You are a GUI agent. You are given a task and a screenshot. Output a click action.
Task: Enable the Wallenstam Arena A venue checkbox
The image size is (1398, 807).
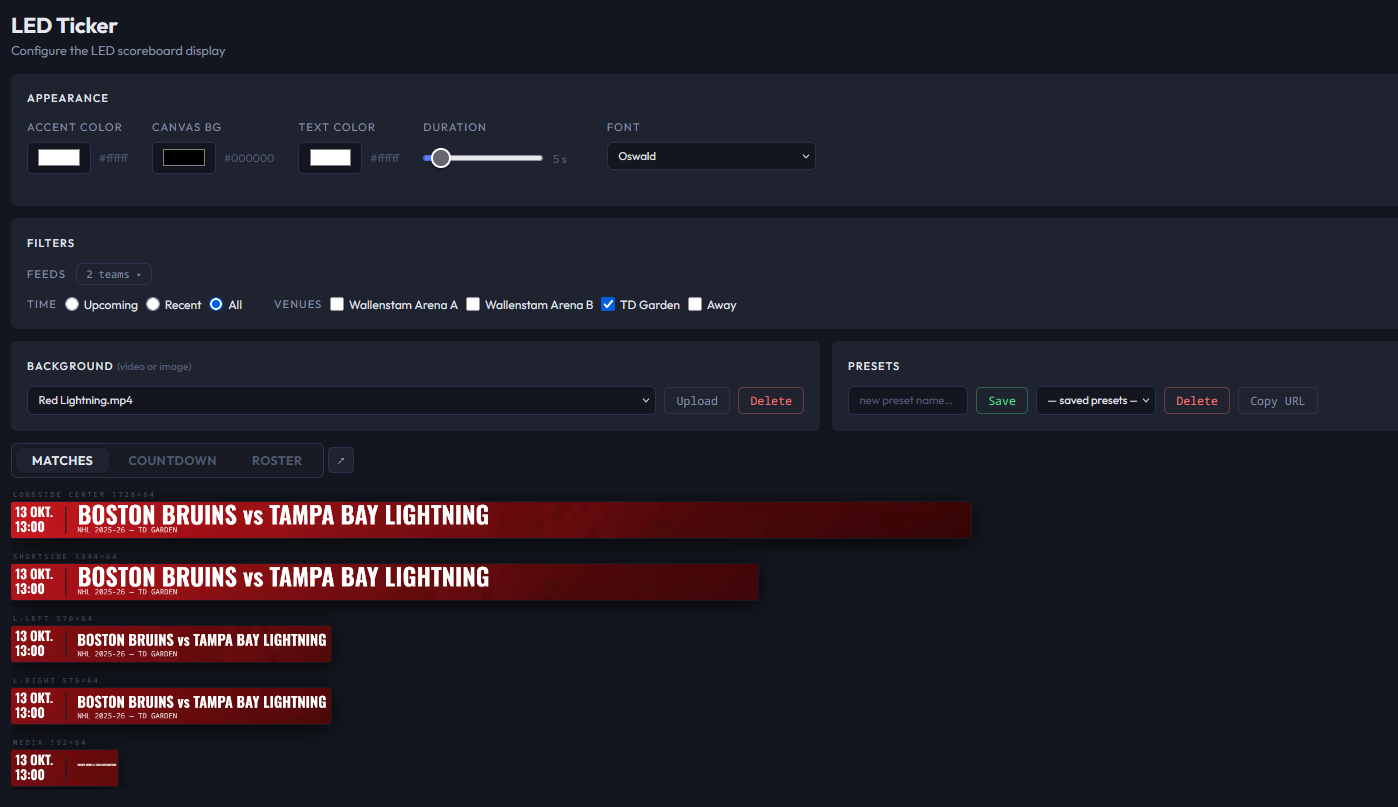[x=337, y=304]
